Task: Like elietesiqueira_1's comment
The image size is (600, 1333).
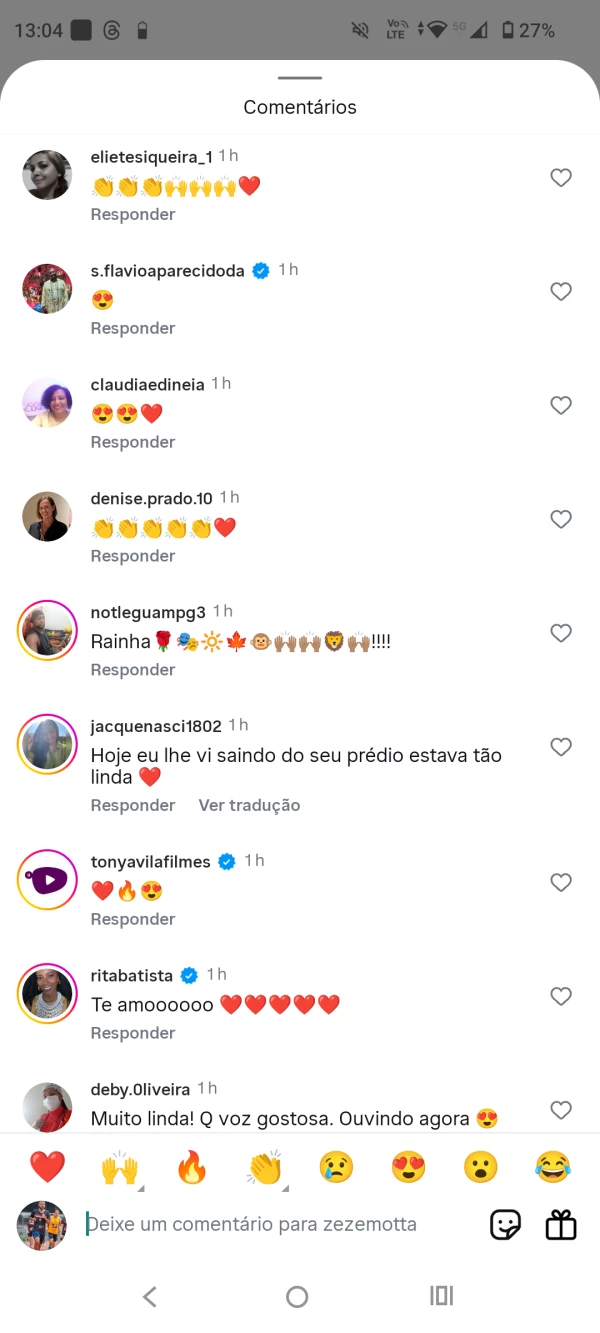Action: (x=561, y=178)
